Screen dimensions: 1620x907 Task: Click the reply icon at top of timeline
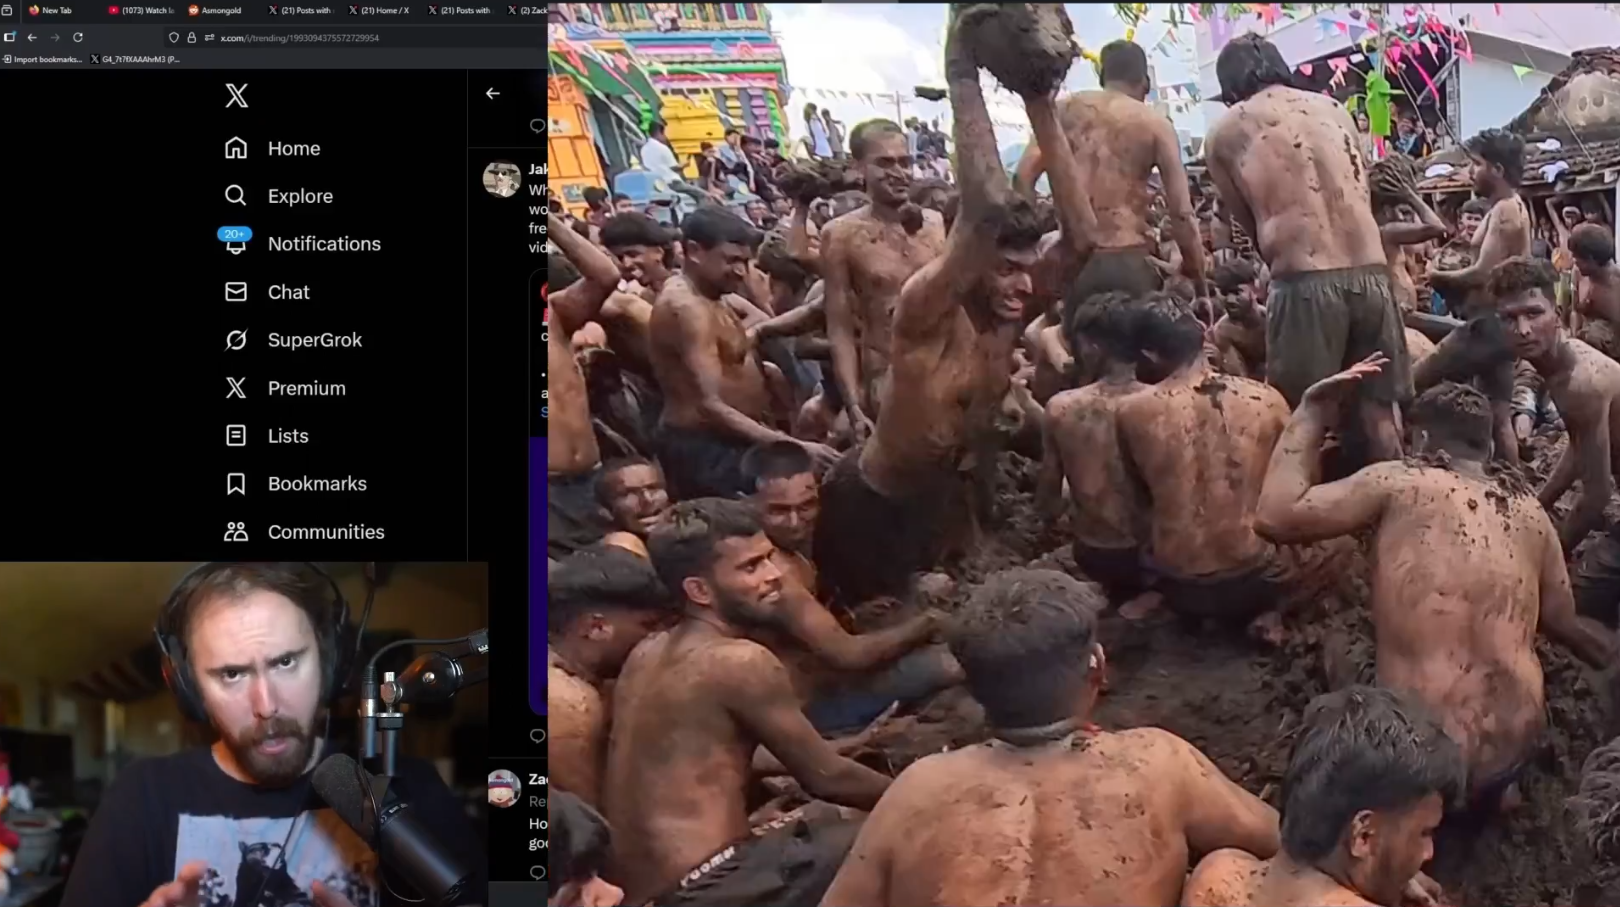(x=538, y=126)
